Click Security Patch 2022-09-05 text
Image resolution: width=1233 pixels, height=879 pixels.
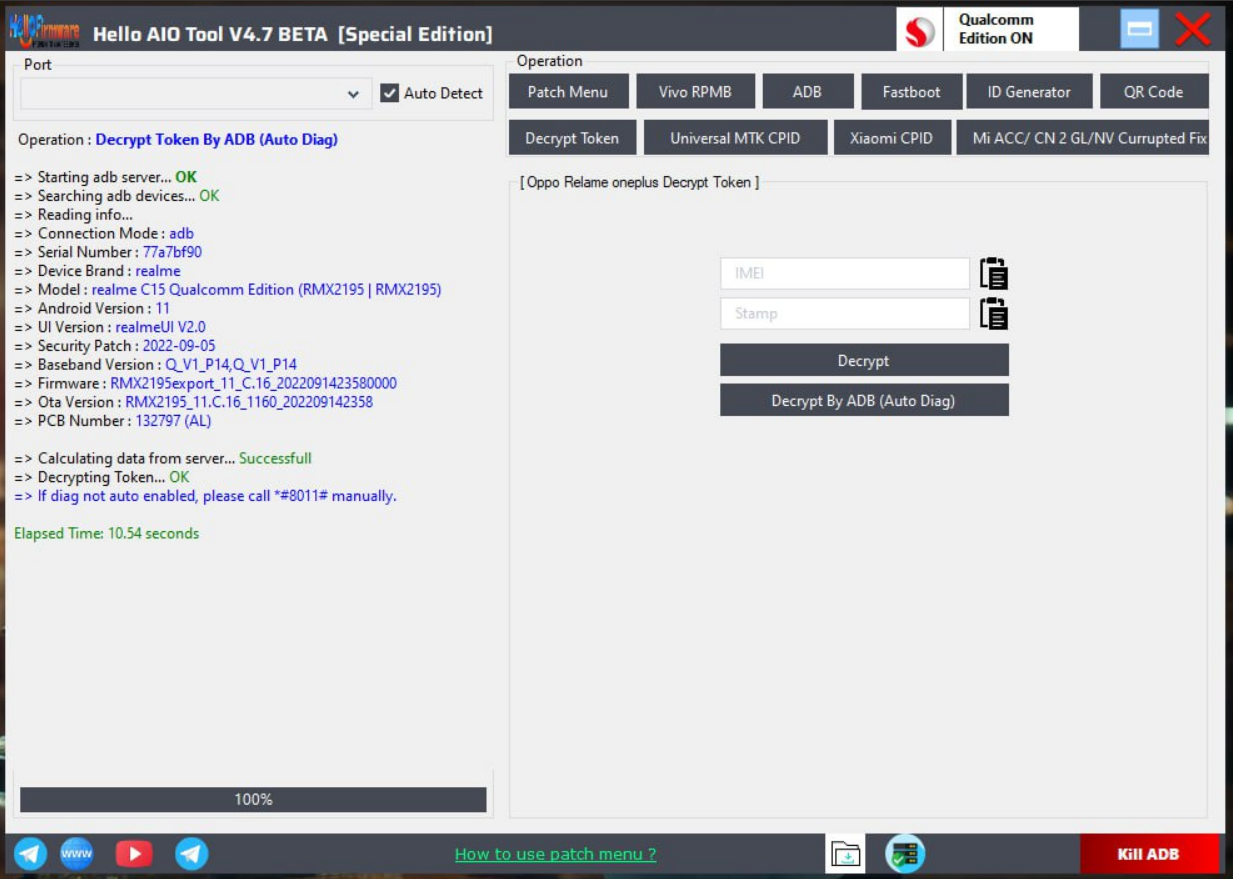tap(179, 345)
